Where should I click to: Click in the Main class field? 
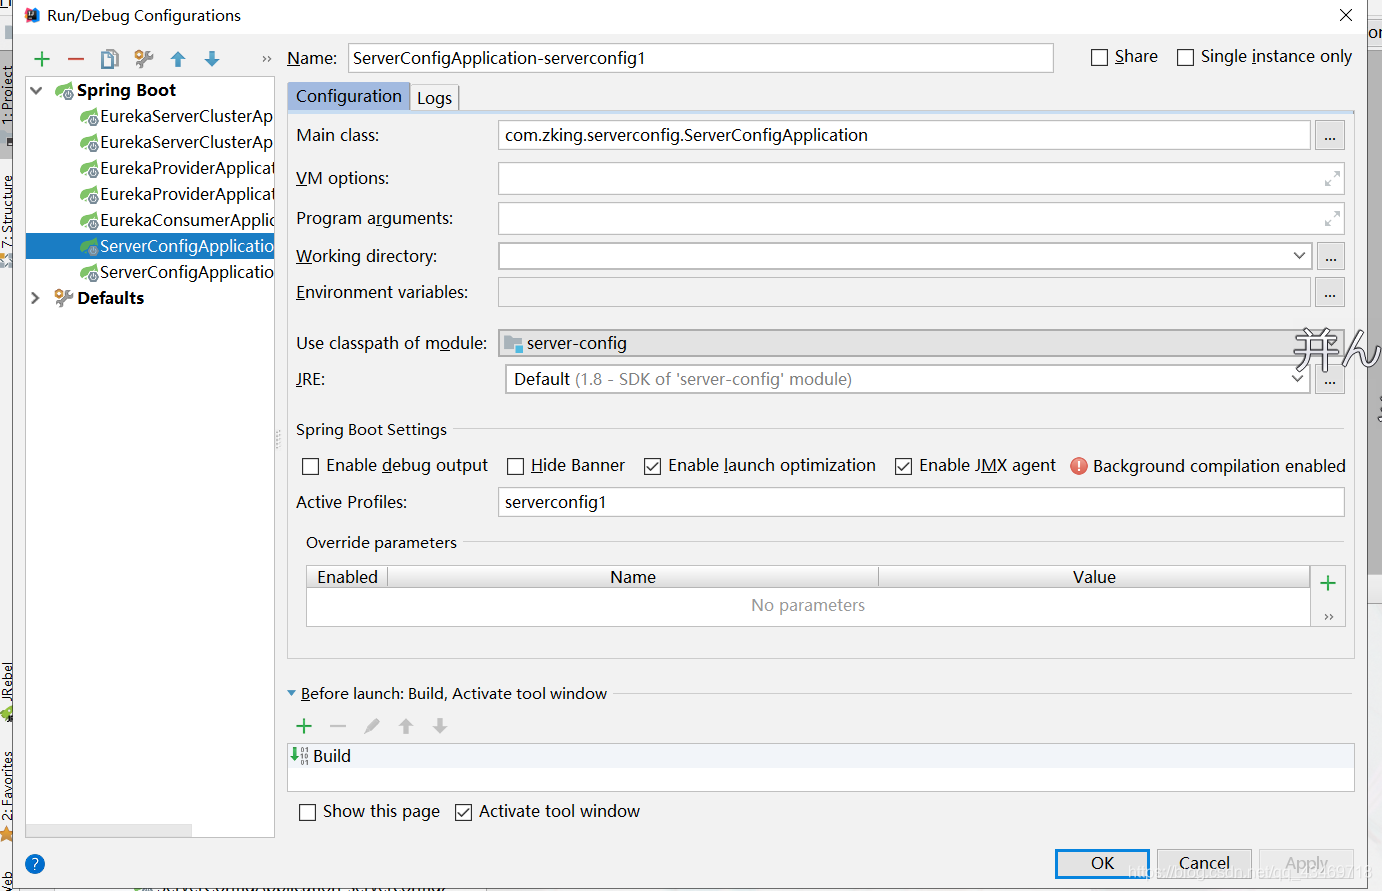[x=904, y=135]
